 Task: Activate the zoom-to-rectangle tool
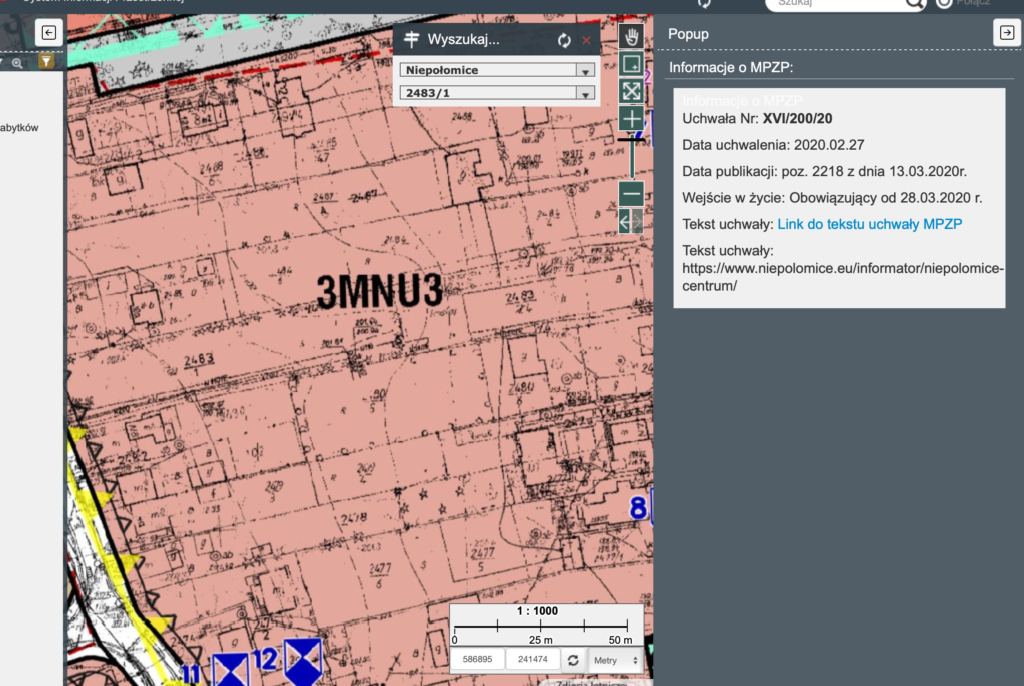pyautogui.click(x=631, y=64)
